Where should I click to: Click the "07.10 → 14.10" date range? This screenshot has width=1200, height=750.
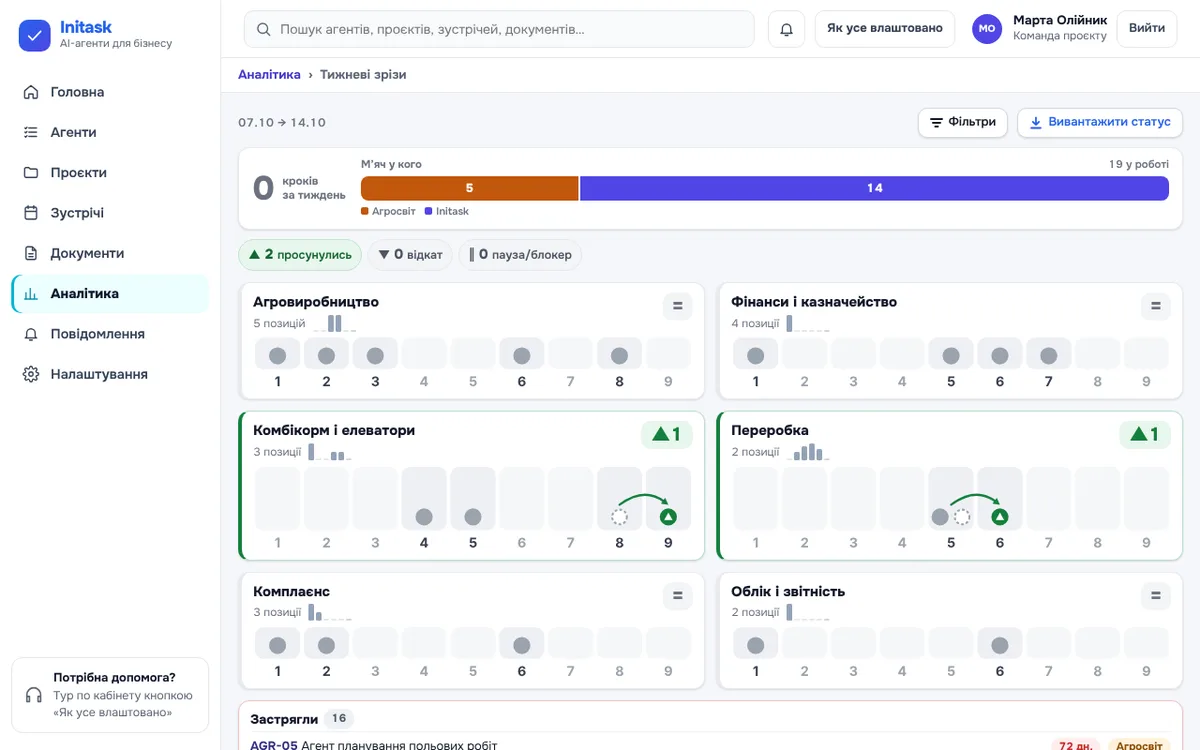[x=282, y=123]
